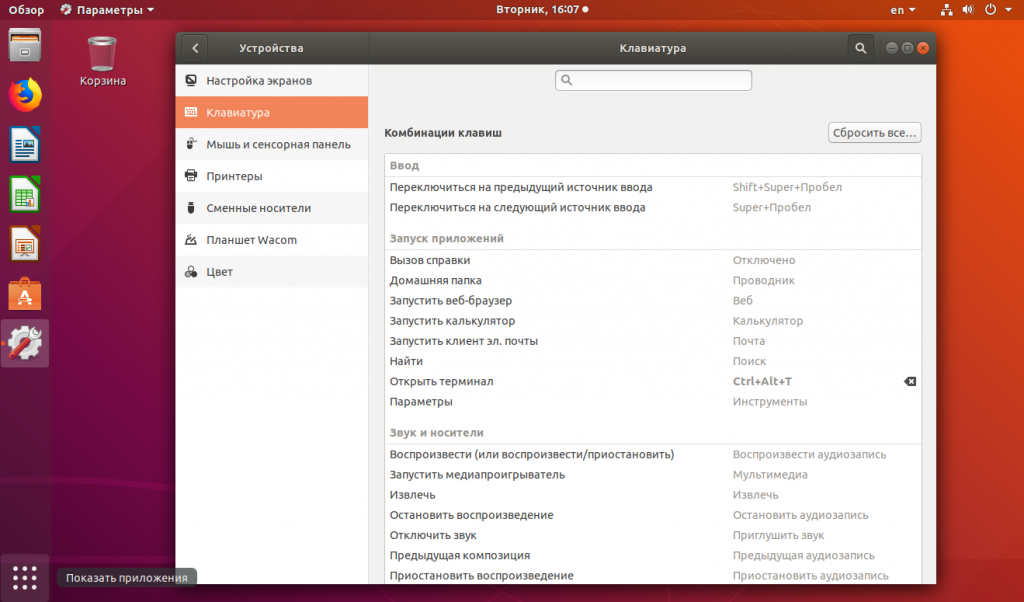Open the search magnifier icon in title bar
This screenshot has height=602, width=1024.
[x=861, y=48]
